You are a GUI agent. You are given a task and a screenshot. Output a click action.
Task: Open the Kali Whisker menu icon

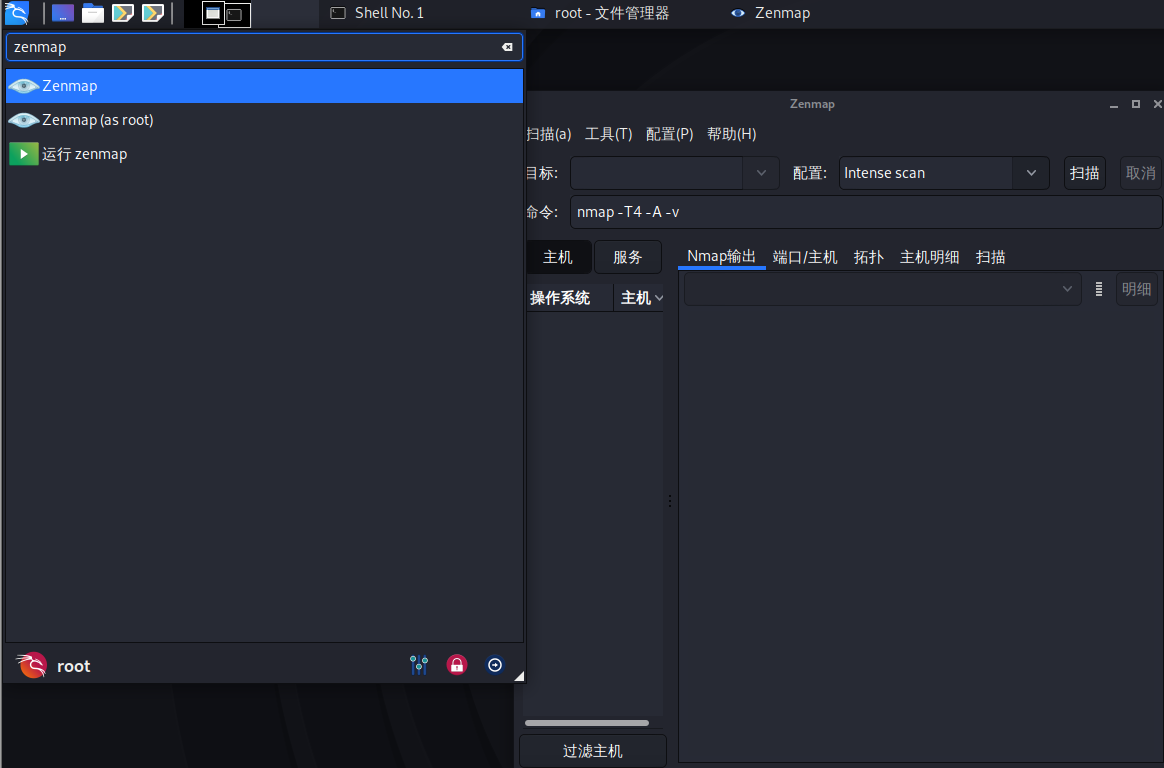pyautogui.click(x=16, y=13)
